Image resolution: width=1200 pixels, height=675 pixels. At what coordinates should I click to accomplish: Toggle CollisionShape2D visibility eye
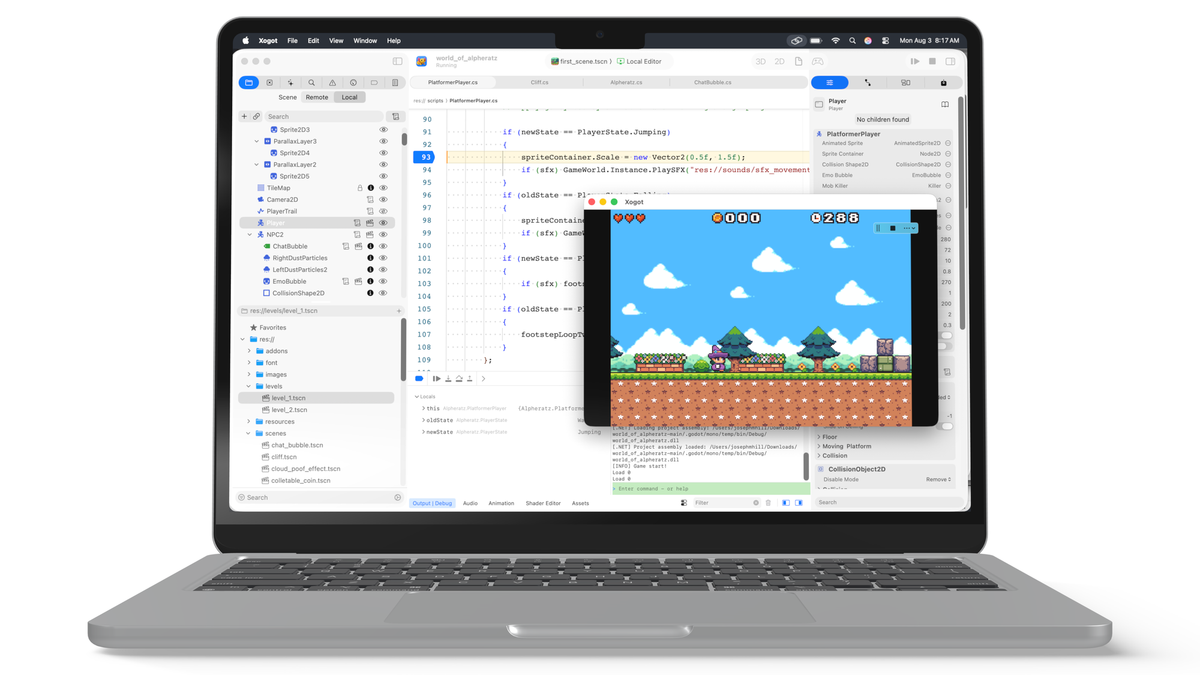(x=383, y=293)
